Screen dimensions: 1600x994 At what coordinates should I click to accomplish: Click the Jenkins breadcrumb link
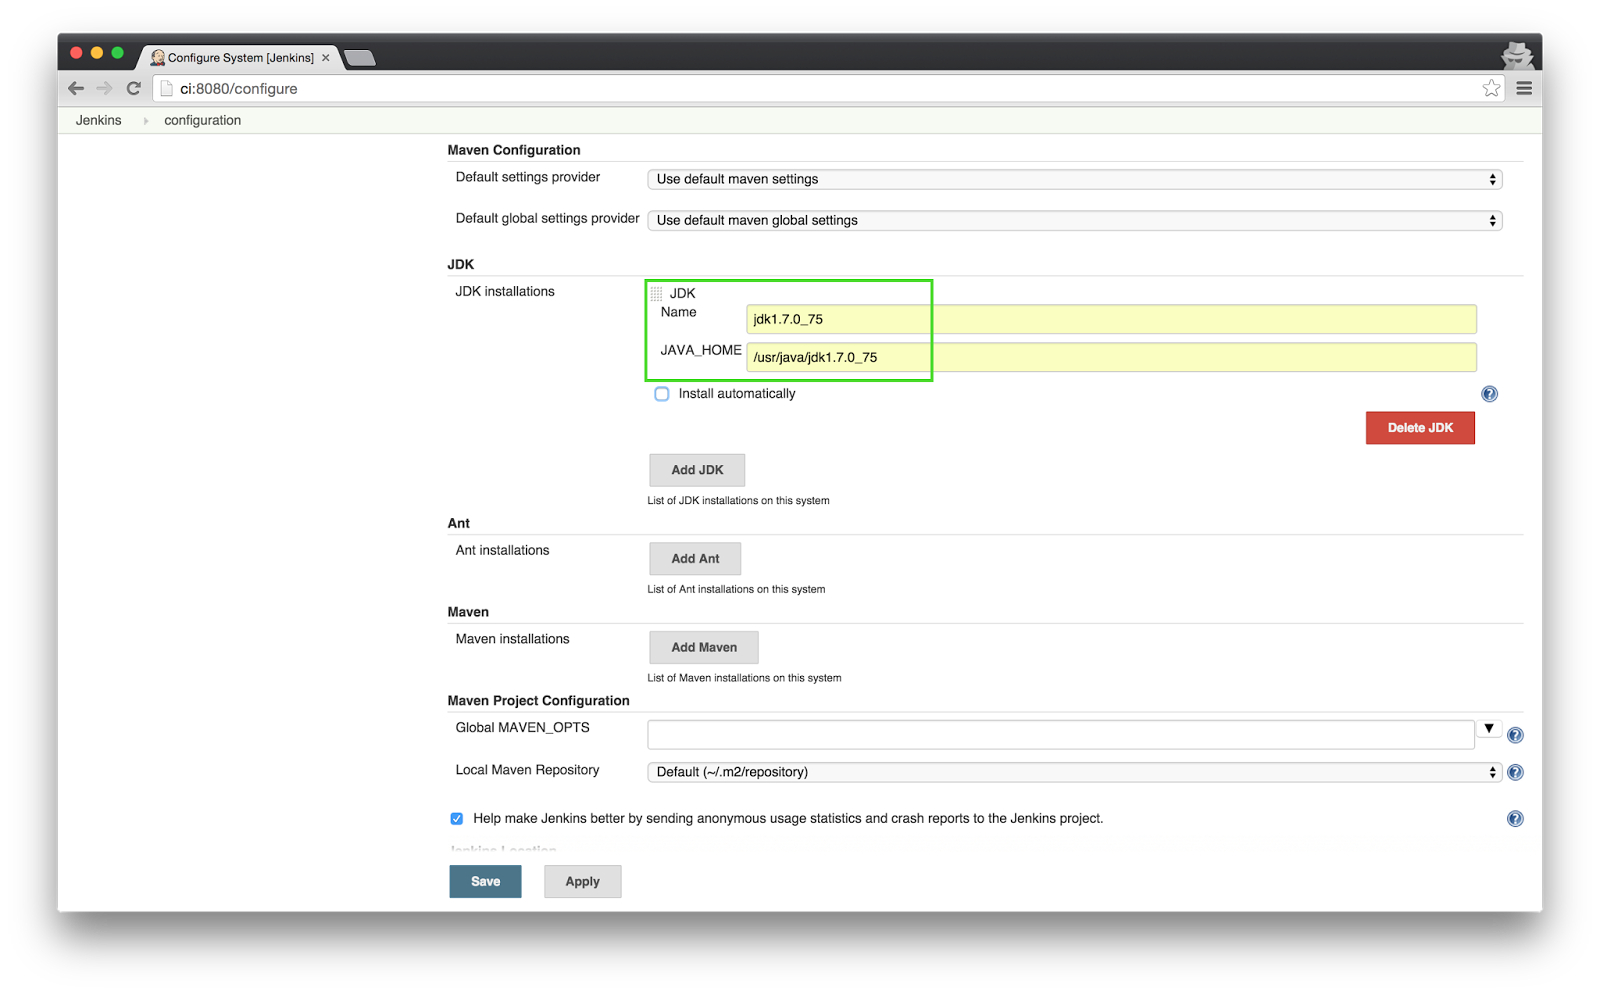coord(98,120)
